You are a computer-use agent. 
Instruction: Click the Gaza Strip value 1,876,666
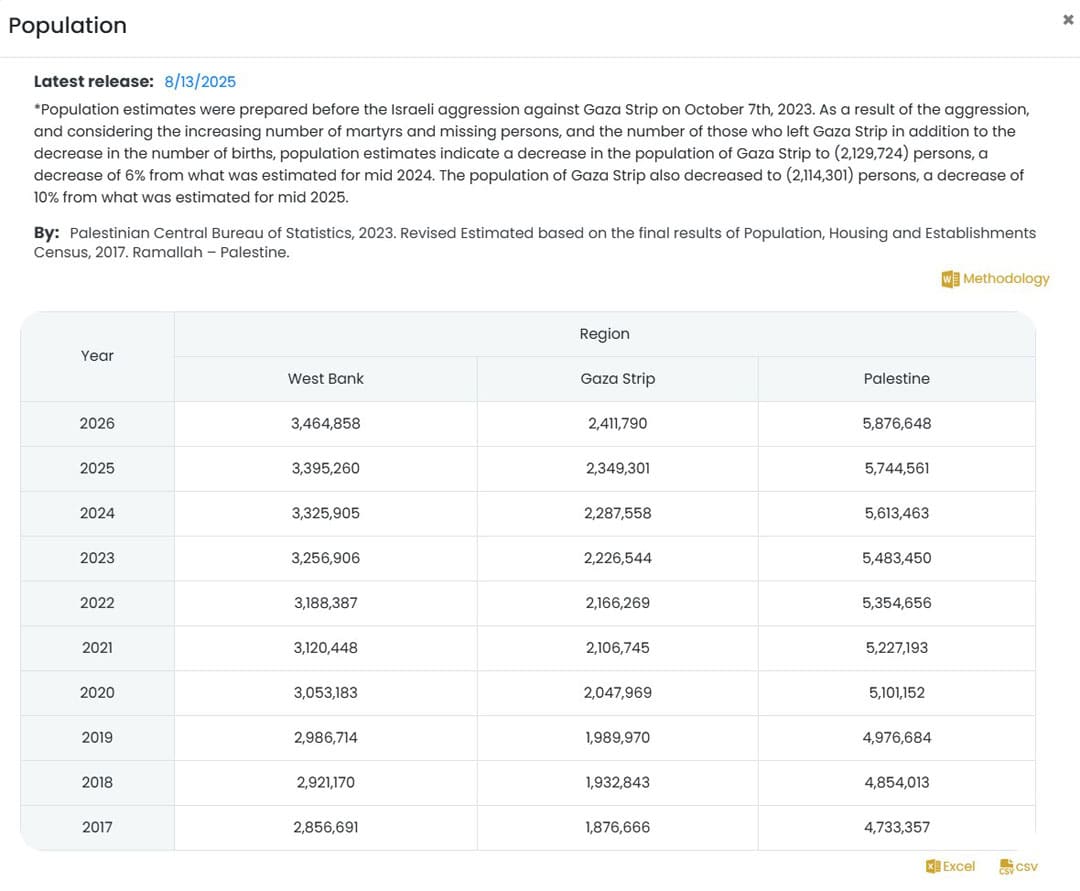click(x=617, y=828)
